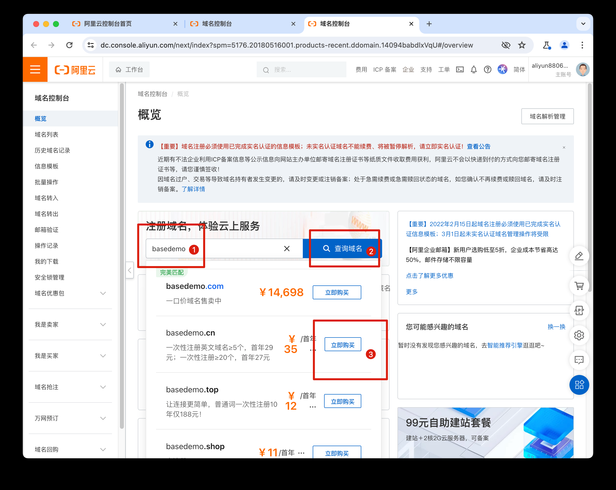Viewport: 616px width, 490px height.
Task: Bookmark this page with the star
Action: 522,45
